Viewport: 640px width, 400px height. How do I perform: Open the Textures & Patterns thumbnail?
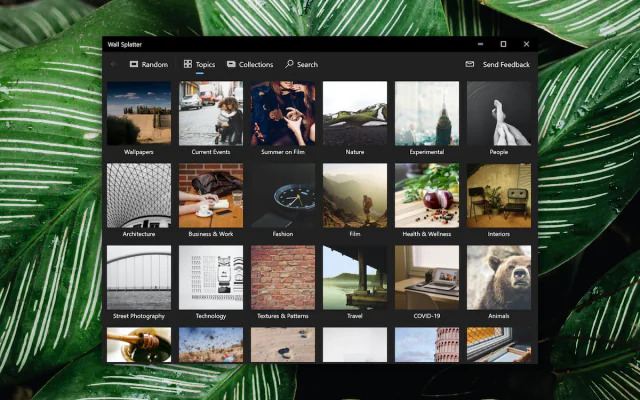click(x=283, y=278)
